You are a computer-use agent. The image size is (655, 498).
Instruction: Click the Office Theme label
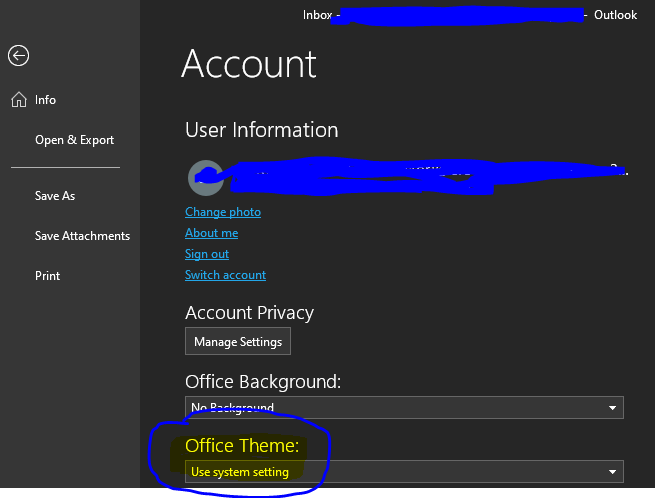click(242, 446)
